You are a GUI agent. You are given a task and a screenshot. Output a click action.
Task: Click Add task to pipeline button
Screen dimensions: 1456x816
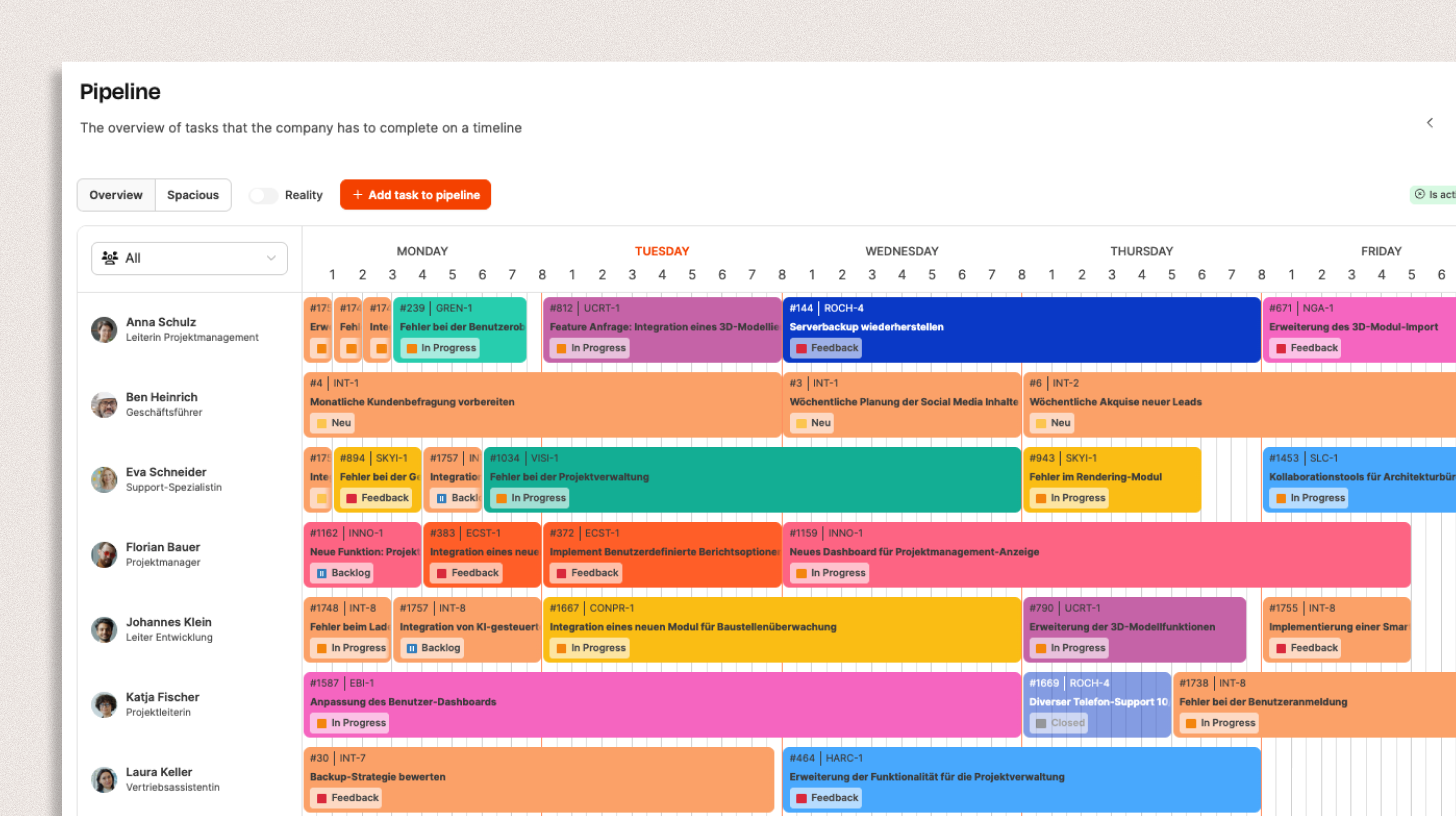pos(415,195)
